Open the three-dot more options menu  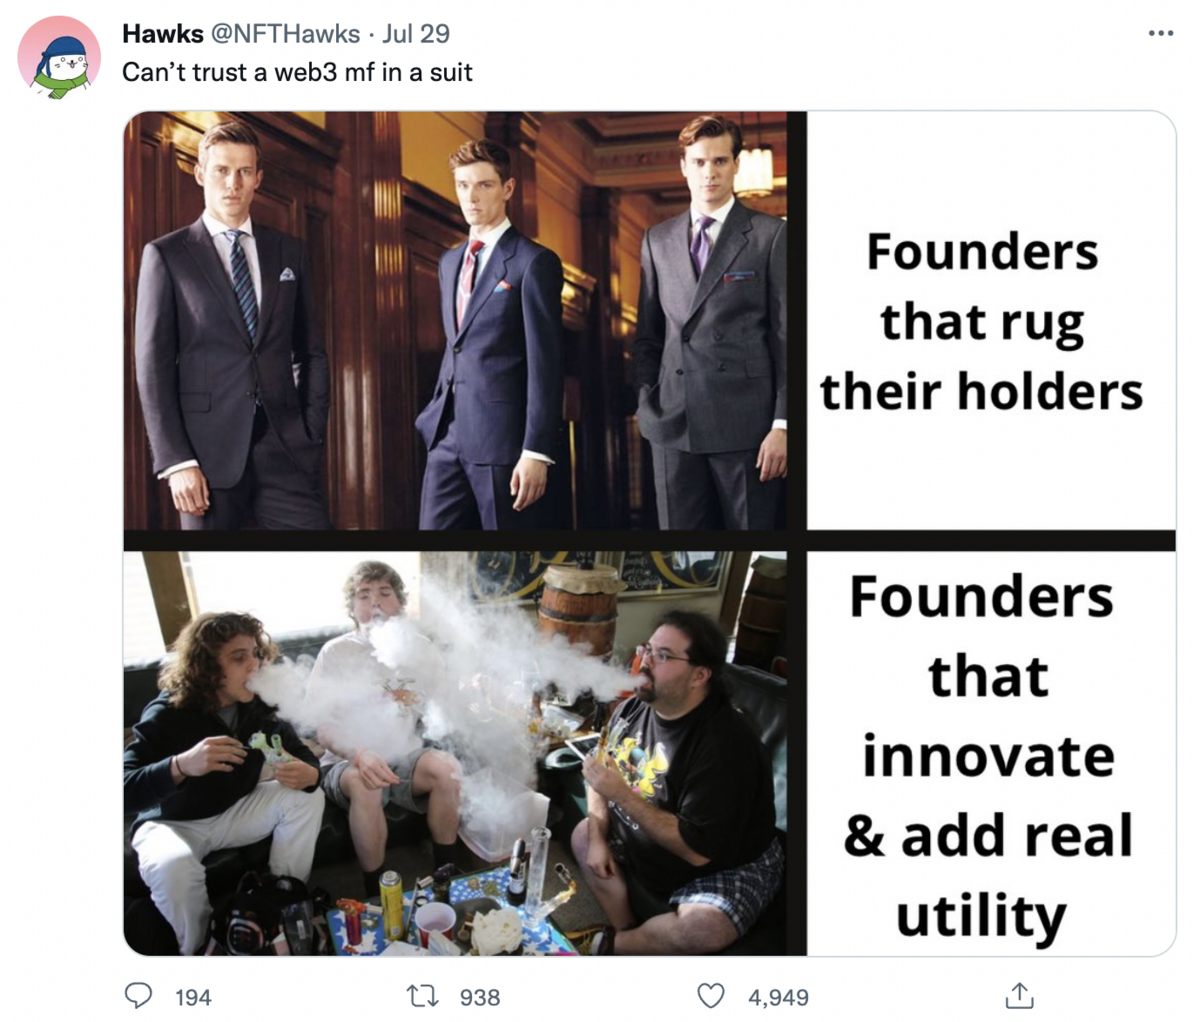1160,34
